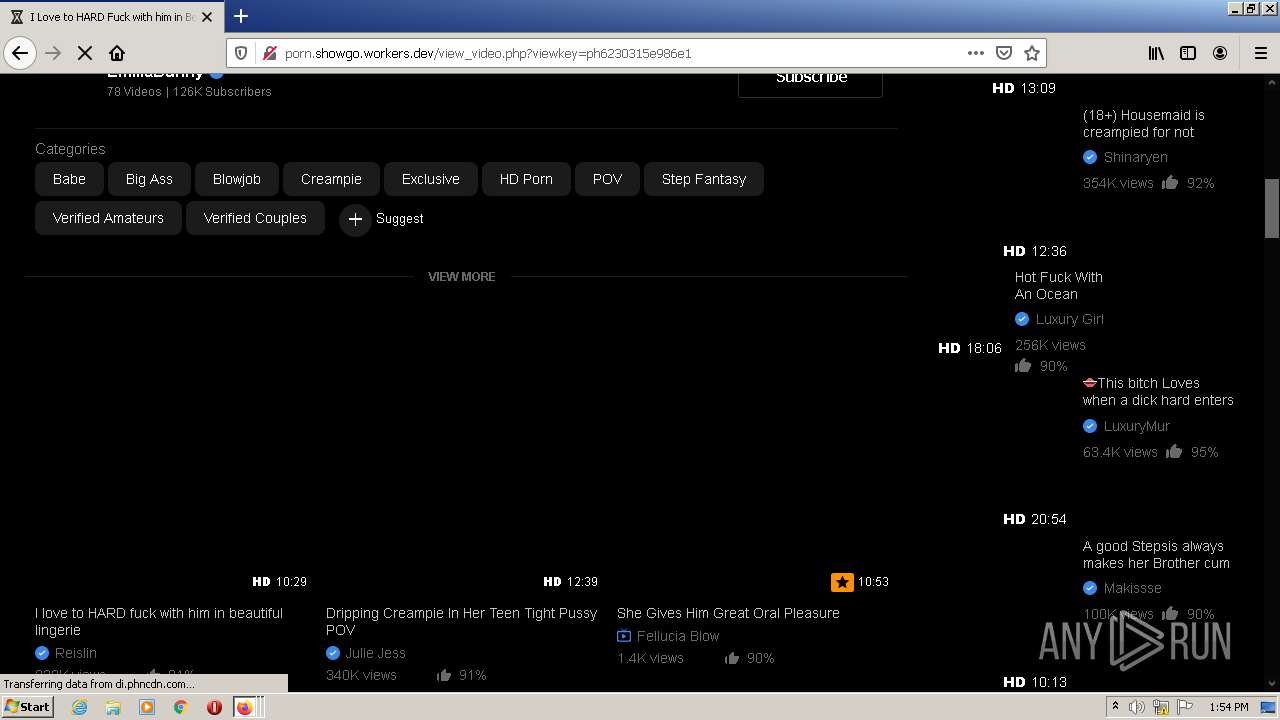Select the Exclusive category tag
Viewport: 1280px width, 720px height.
point(431,179)
